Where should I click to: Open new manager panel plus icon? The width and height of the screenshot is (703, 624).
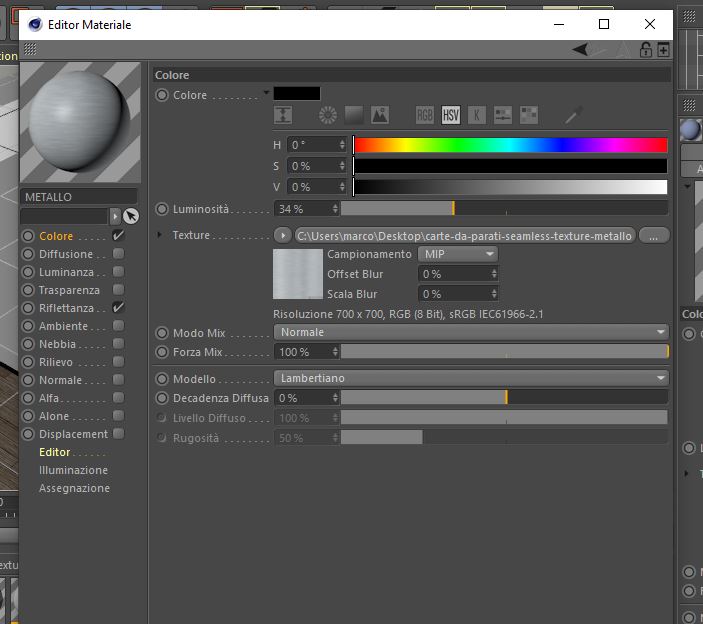click(664, 49)
